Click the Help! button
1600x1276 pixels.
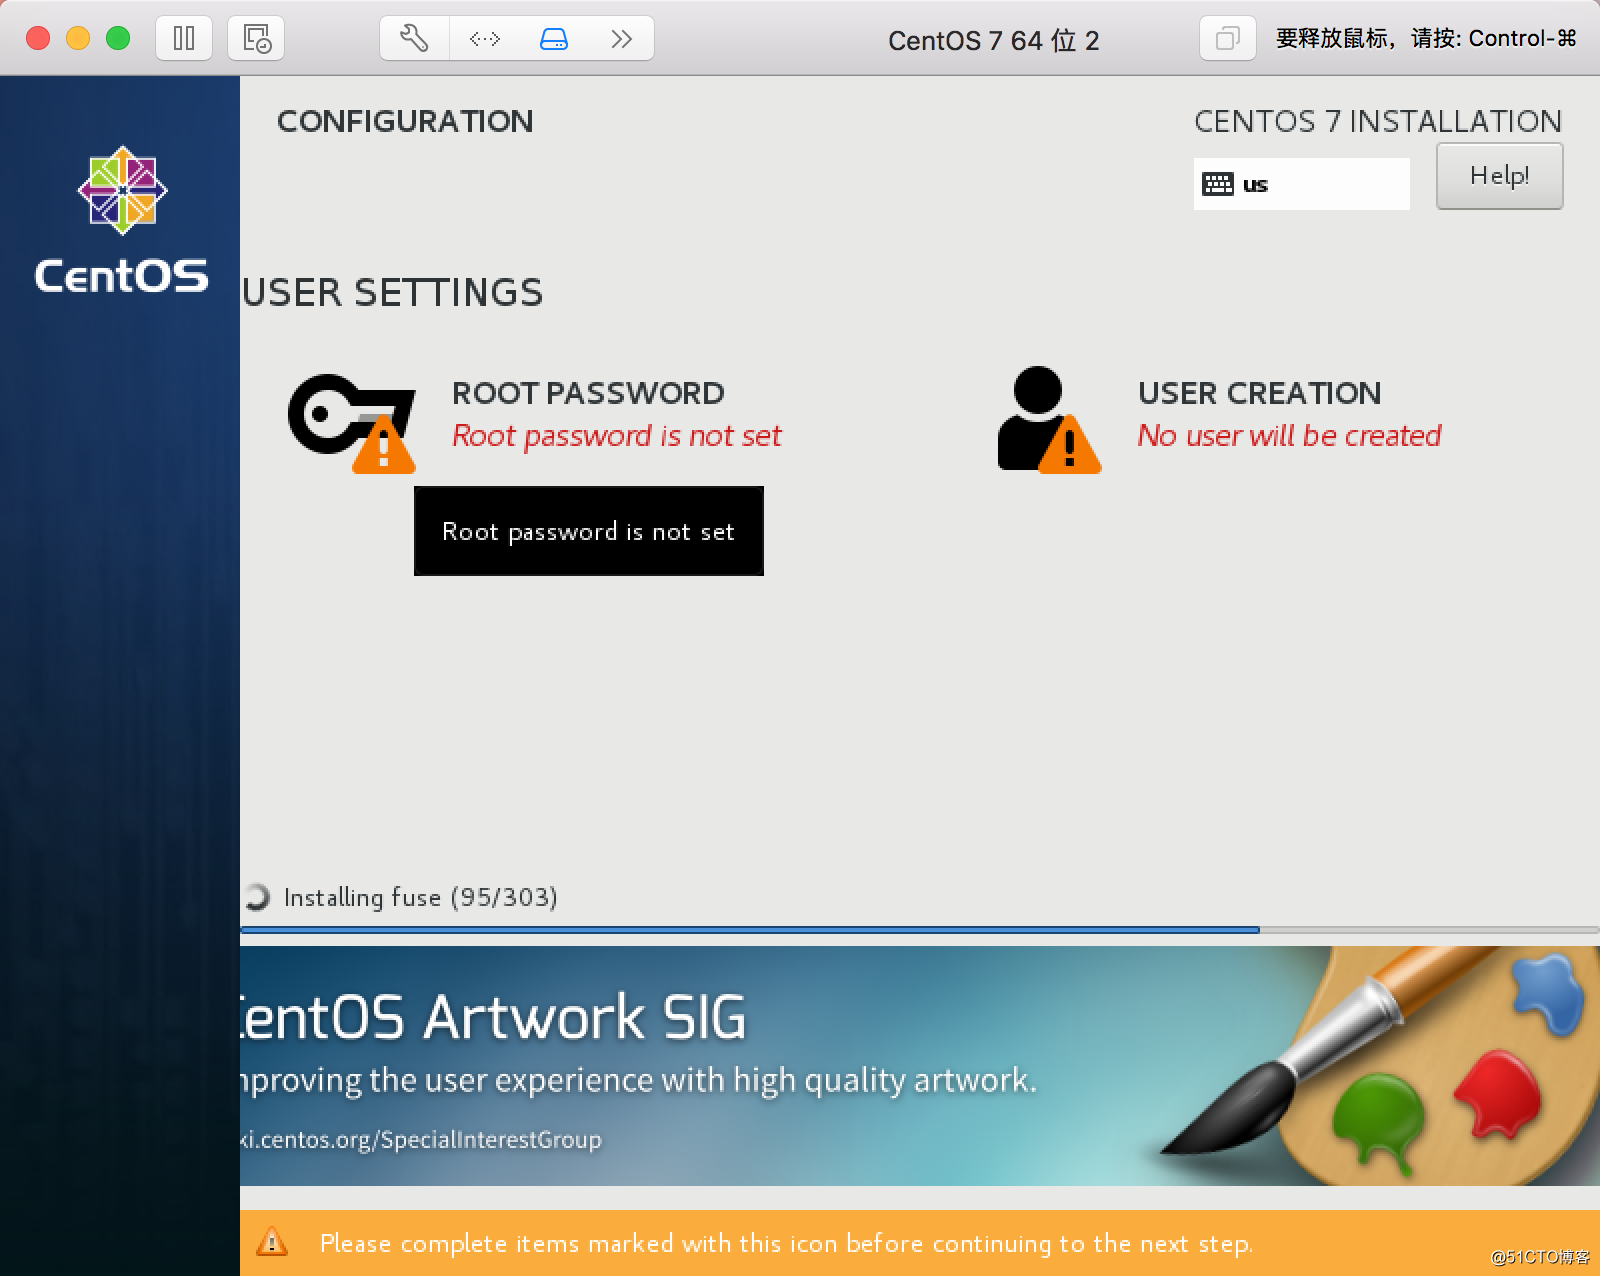pyautogui.click(x=1499, y=176)
